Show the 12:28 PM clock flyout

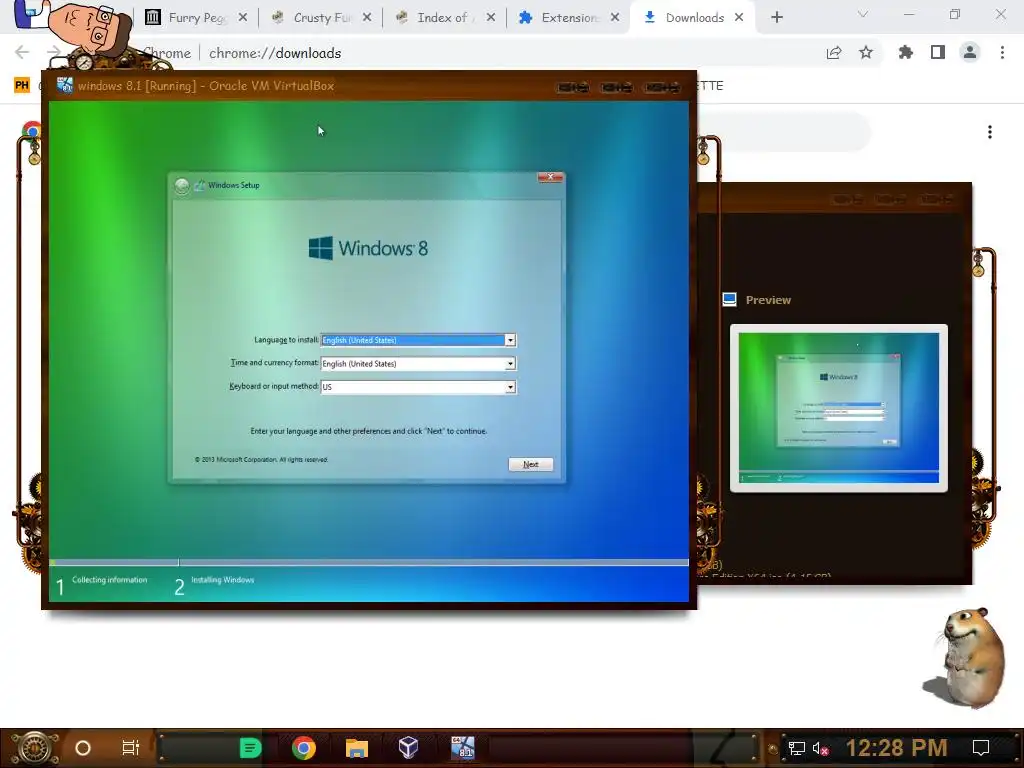pyautogui.click(x=897, y=748)
